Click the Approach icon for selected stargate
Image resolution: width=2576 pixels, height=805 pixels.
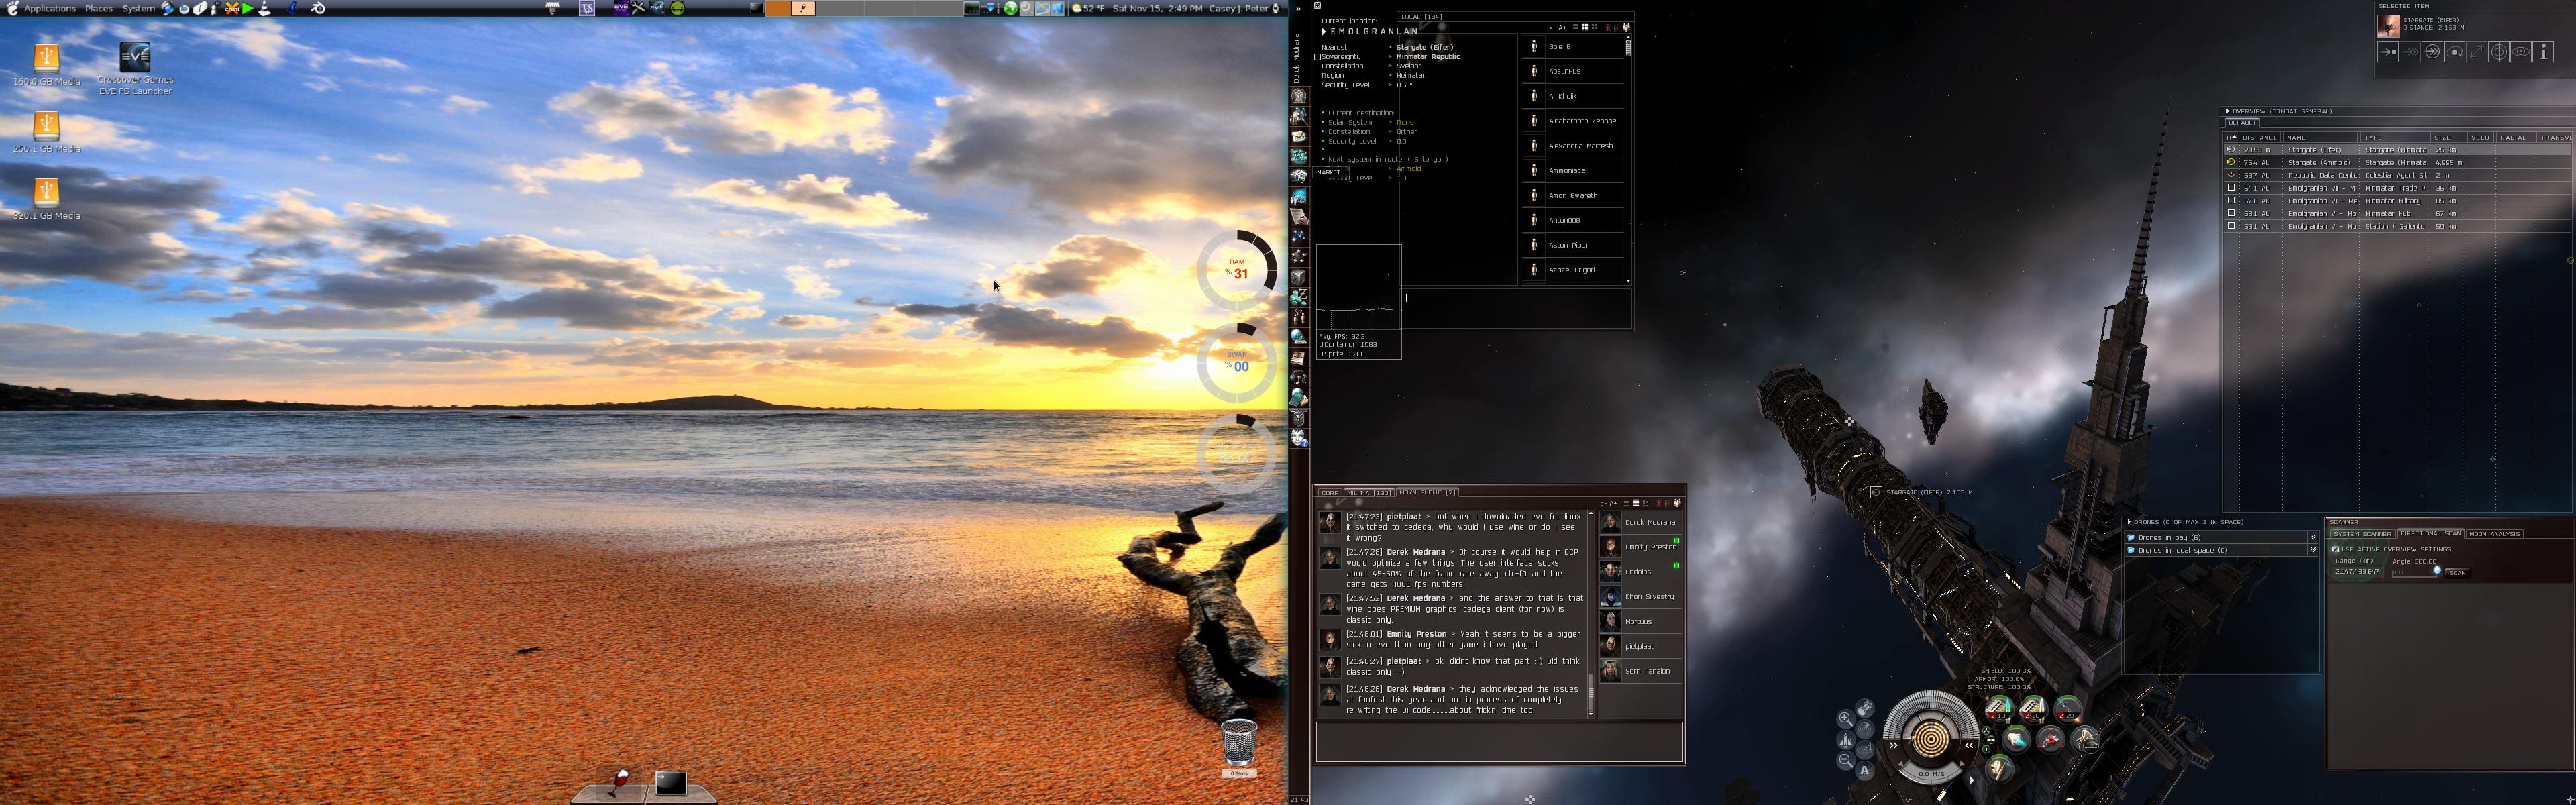pyautogui.click(x=2389, y=52)
